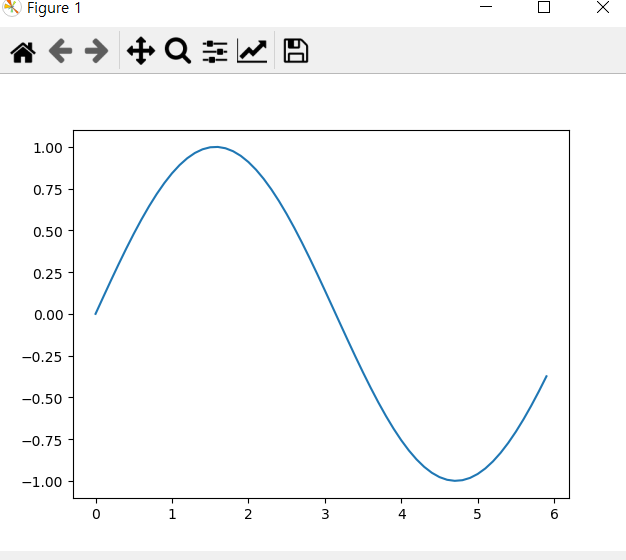Click the x-axis label 0
The image size is (626, 560).
pos(96,514)
